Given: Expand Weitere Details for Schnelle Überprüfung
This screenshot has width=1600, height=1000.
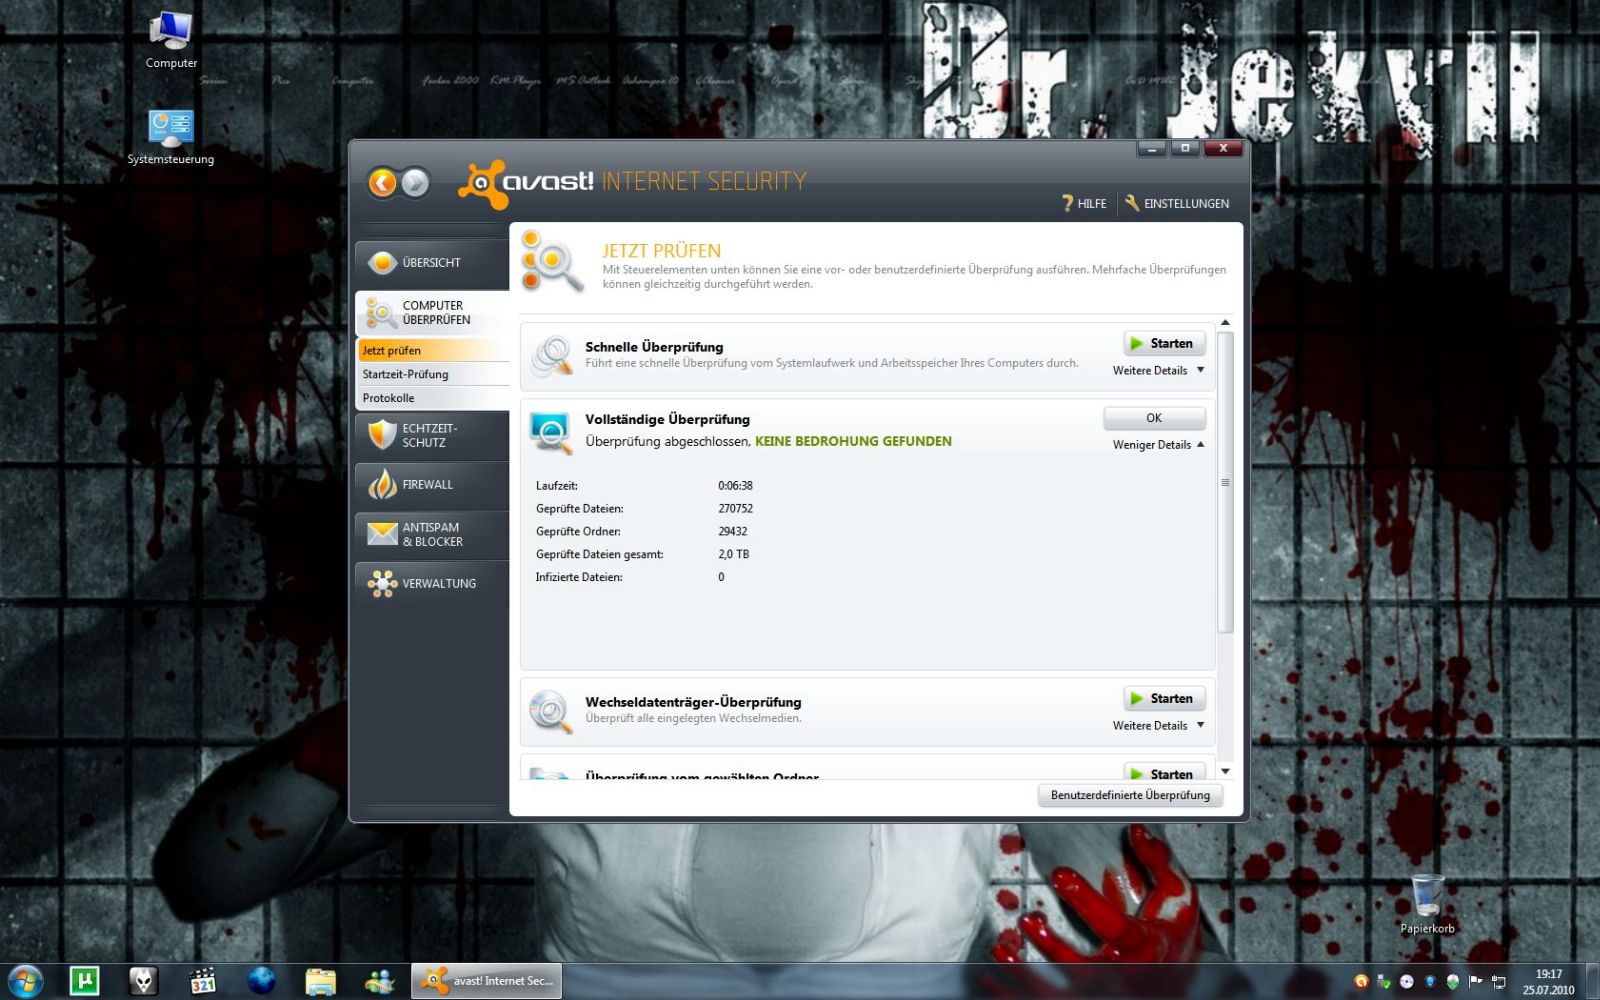Looking at the screenshot, I should click(1158, 371).
